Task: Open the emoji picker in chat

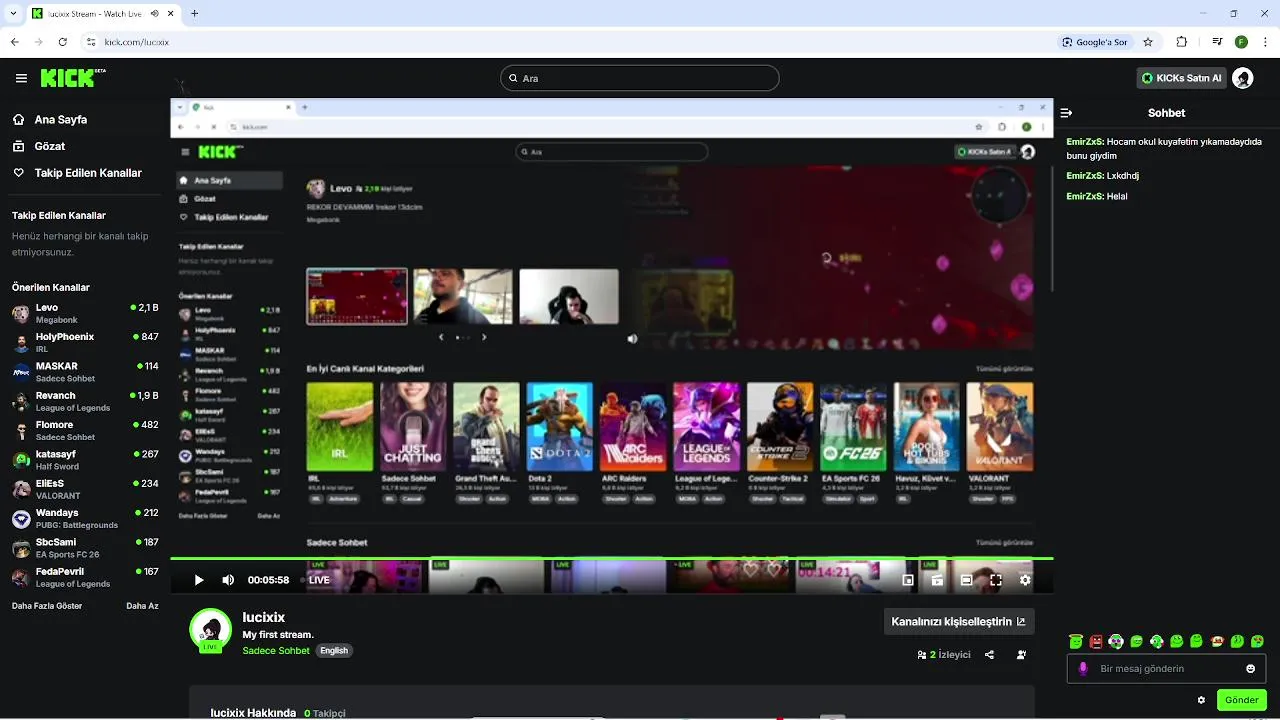Action: (1250, 669)
